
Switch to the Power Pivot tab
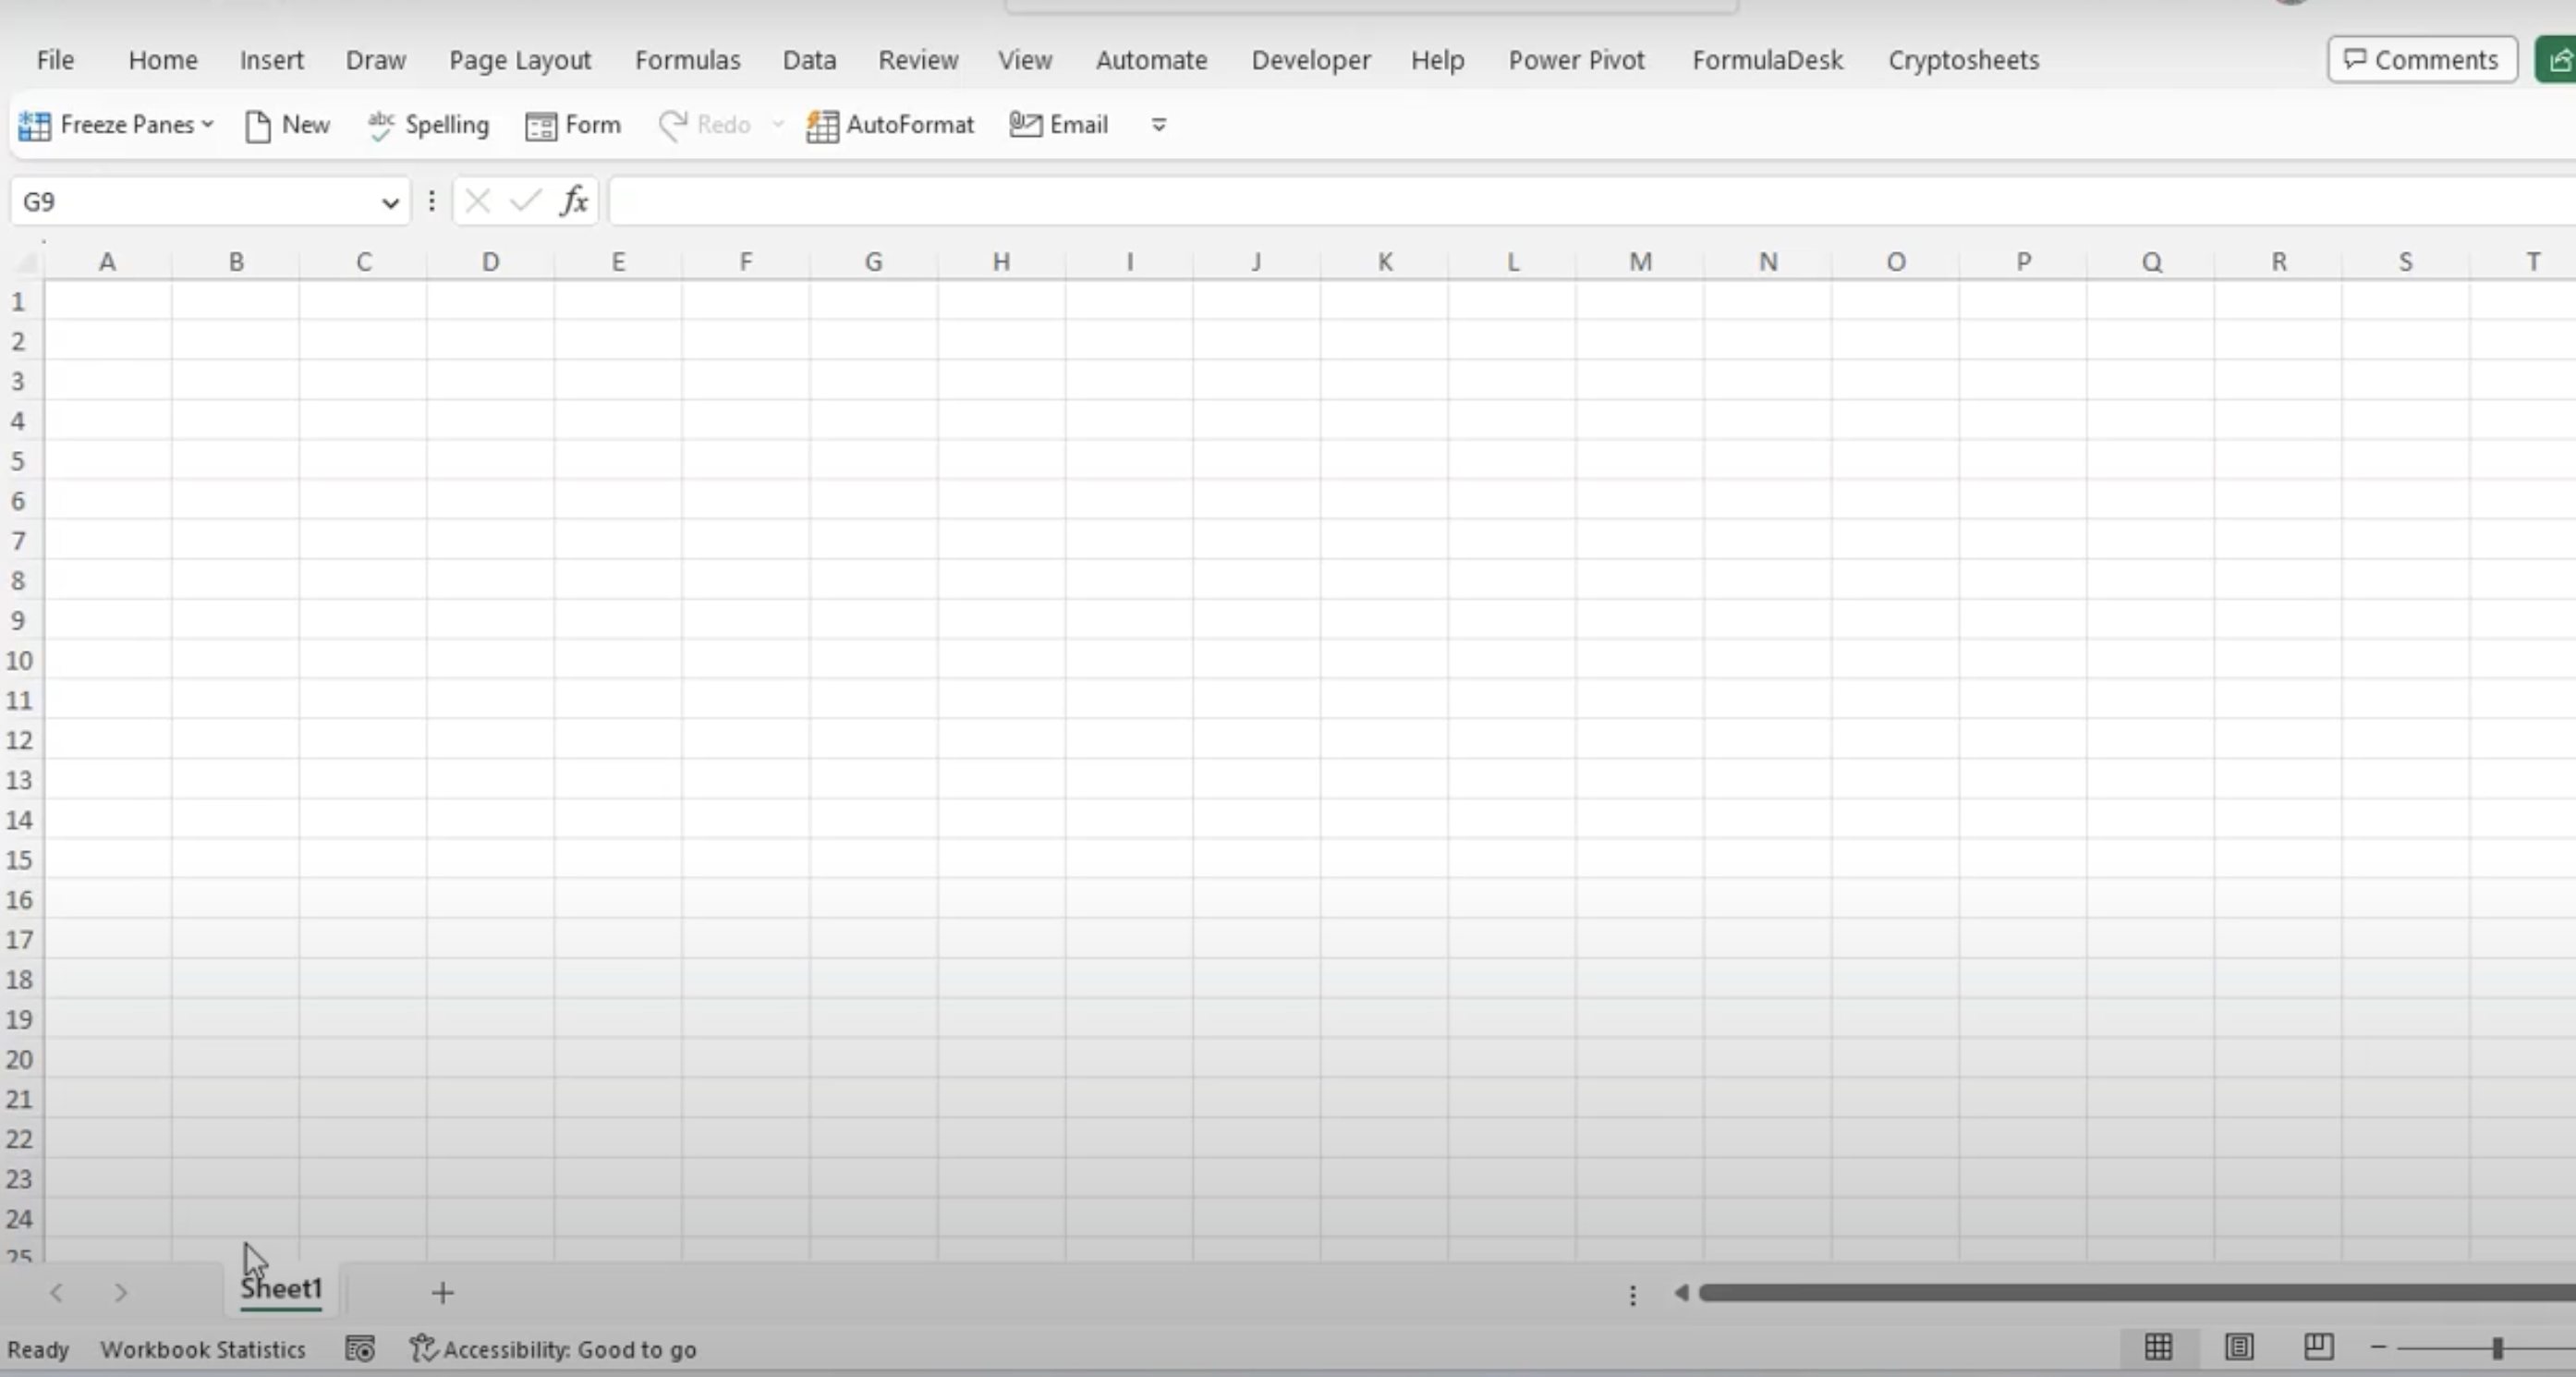[x=1576, y=60]
